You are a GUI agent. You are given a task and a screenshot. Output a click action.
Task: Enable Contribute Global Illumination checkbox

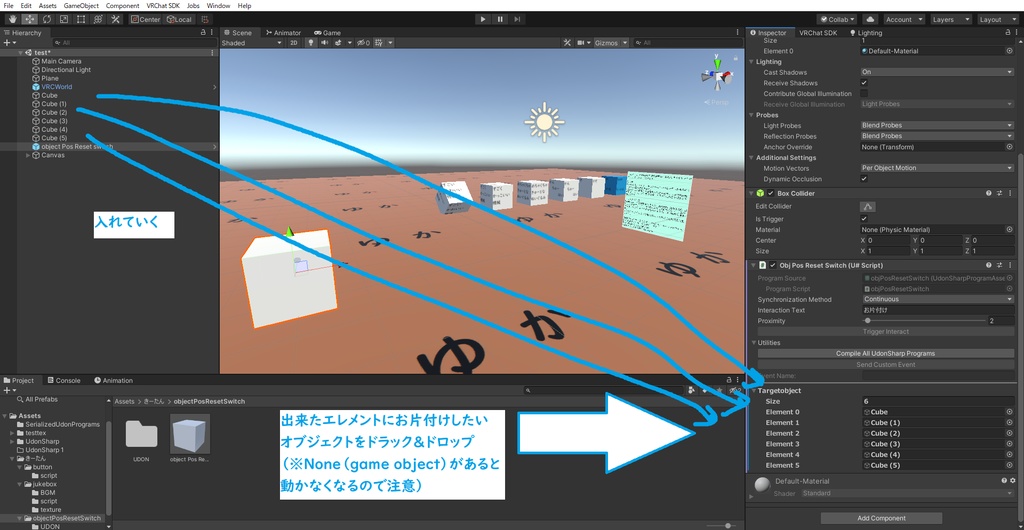[x=864, y=93]
